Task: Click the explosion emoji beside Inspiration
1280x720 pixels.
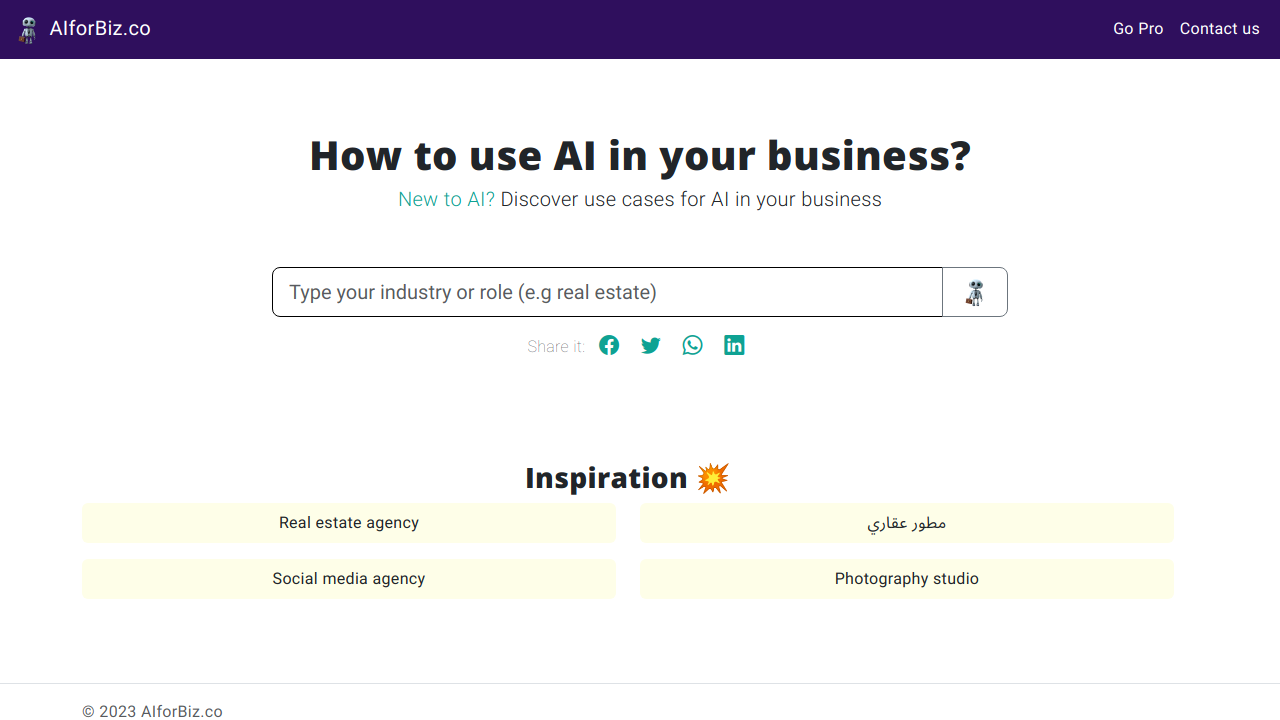Action: pyautogui.click(x=713, y=478)
